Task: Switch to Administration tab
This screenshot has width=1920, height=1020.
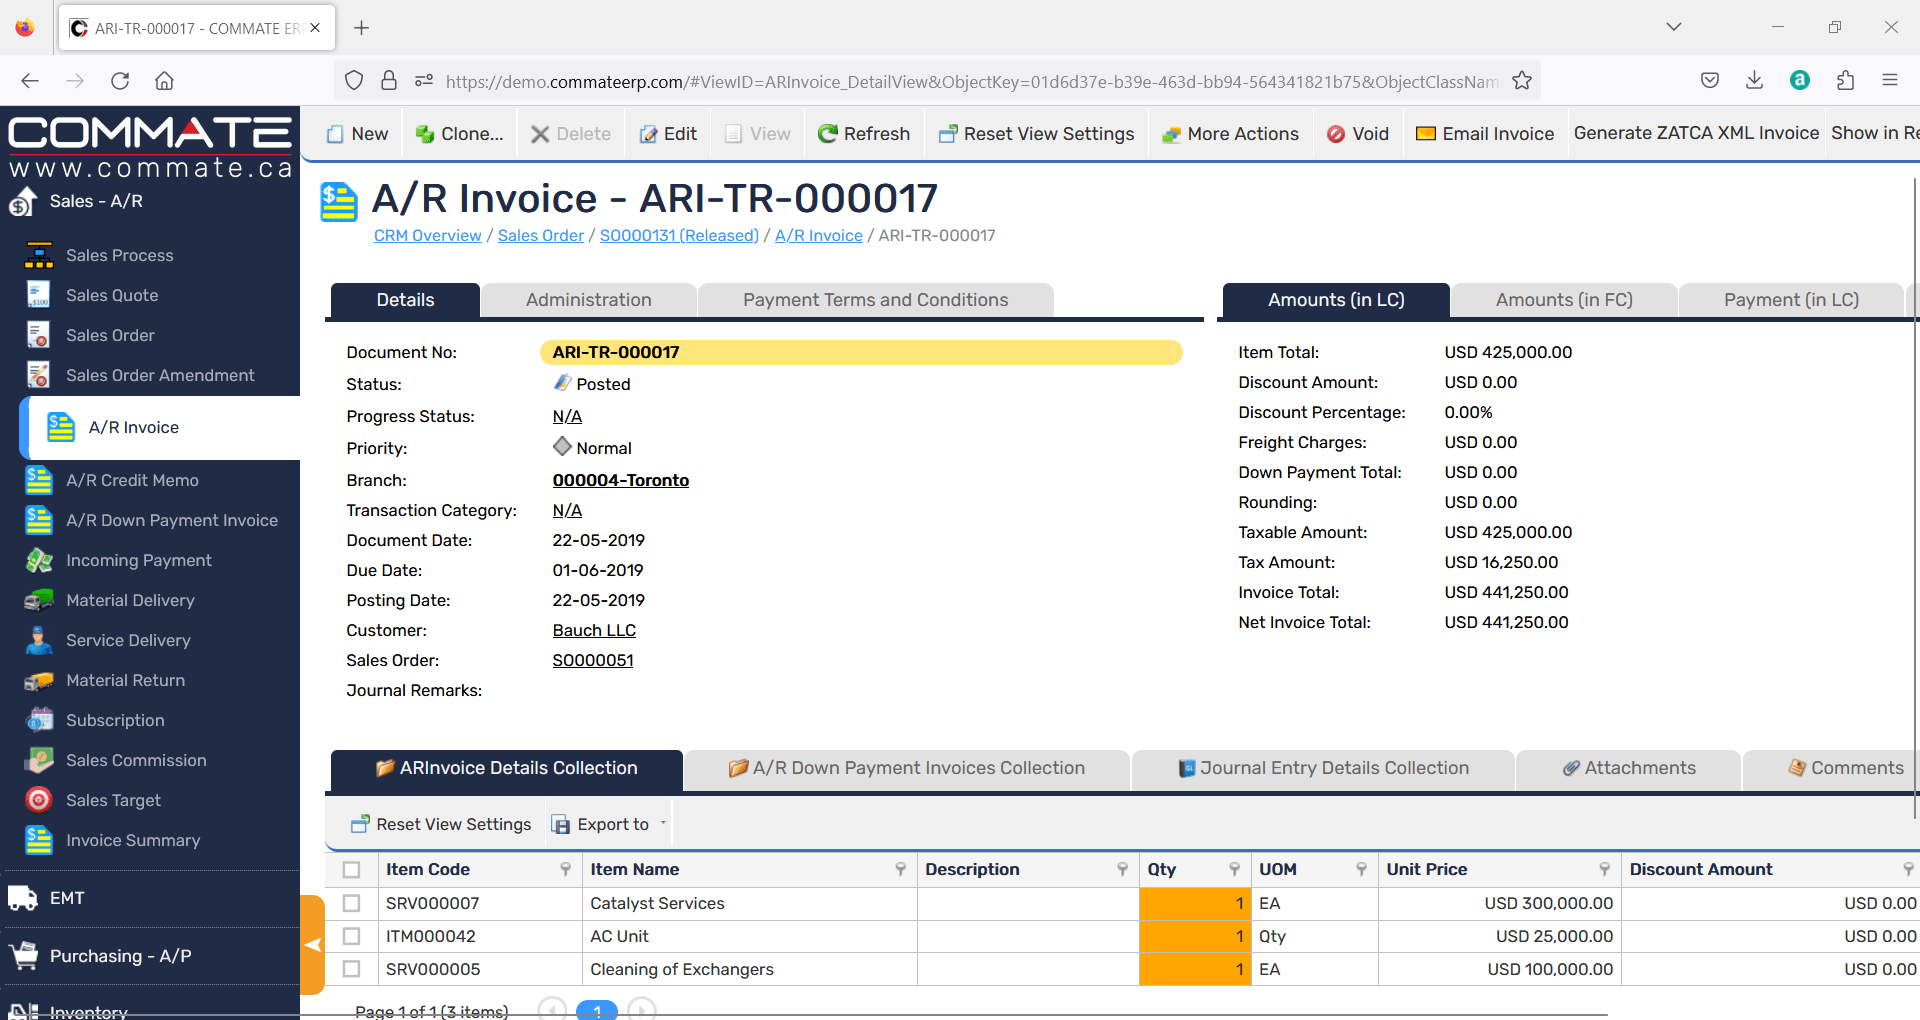Action: (x=588, y=300)
